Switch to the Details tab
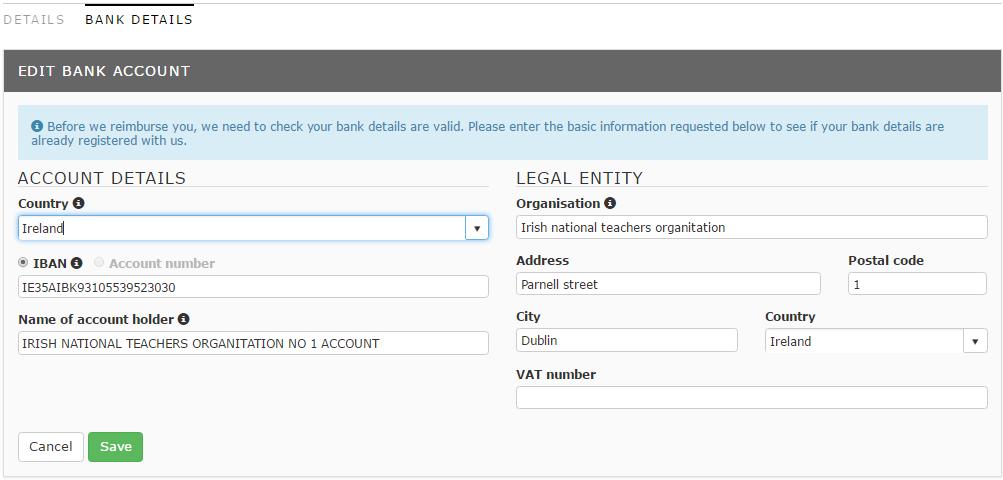Viewport: 1003px width, 480px height. point(34,20)
